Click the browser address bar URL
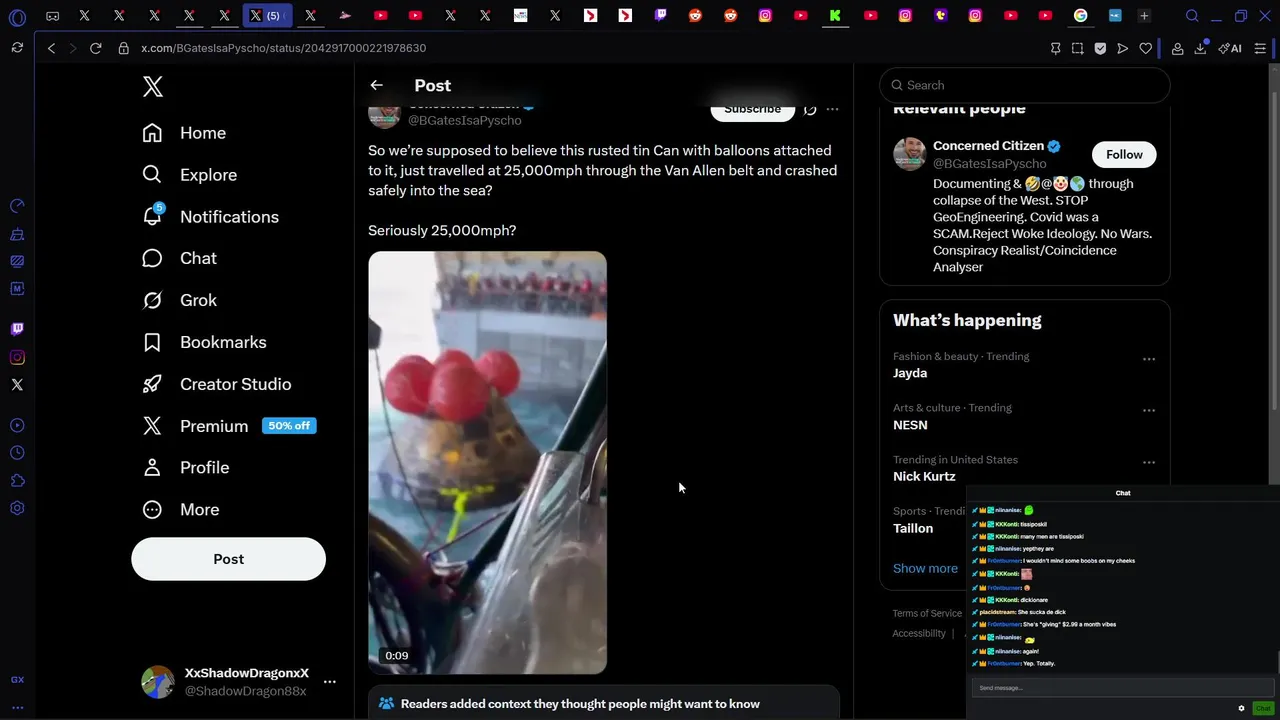This screenshot has height=720, width=1280. 283,48
